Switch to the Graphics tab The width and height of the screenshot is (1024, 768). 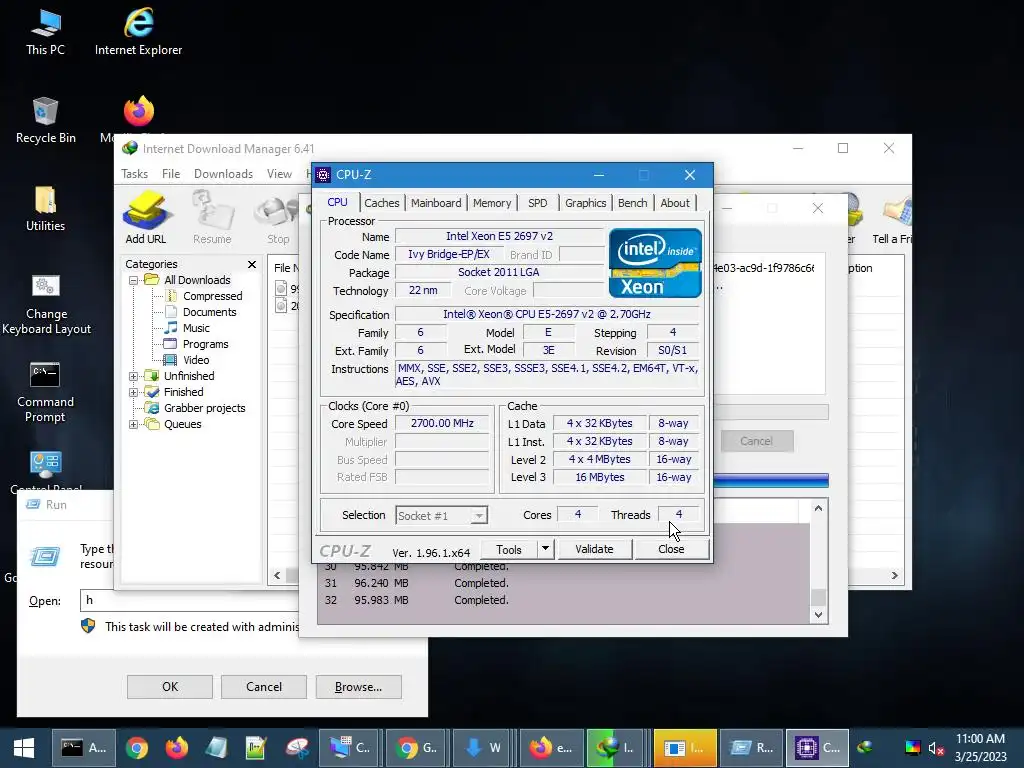pos(585,203)
